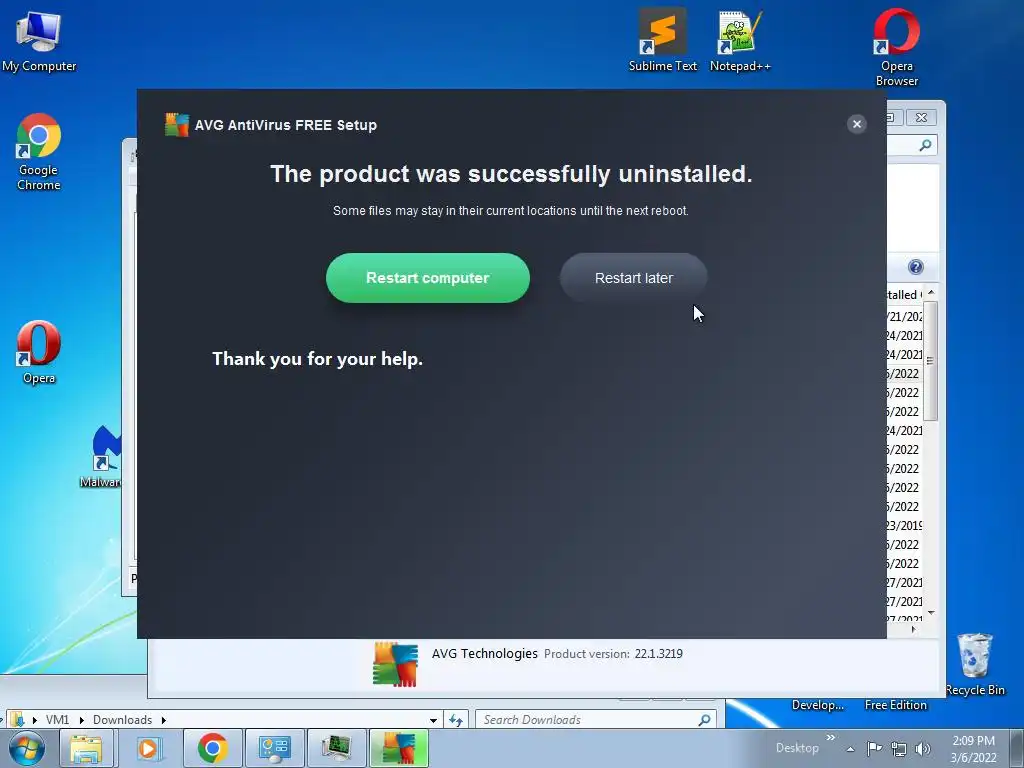
Task: Click the green Restart computer button
Action: tap(428, 278)
